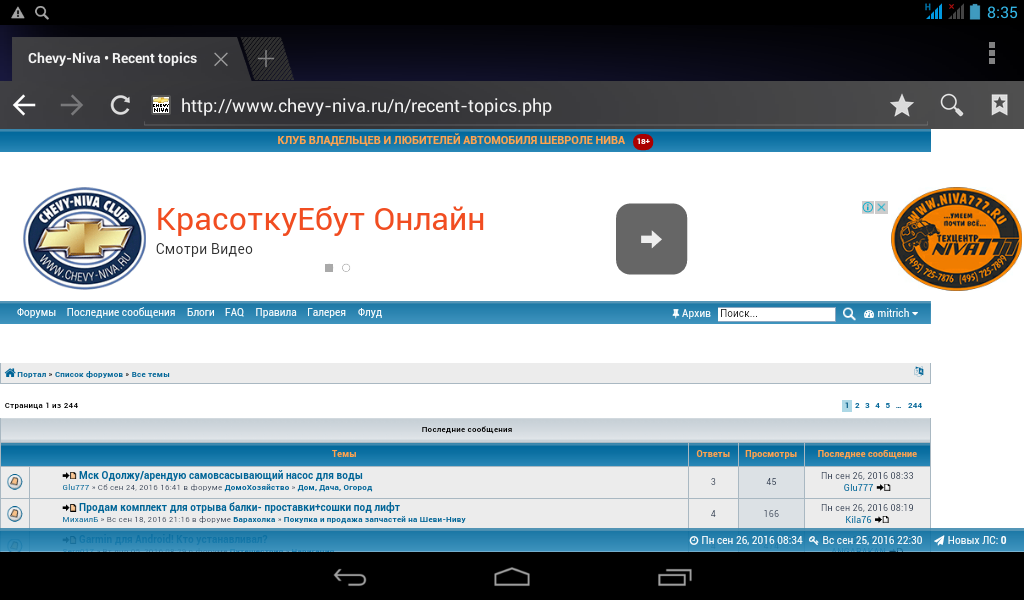Open the Архив menu item
1024x600 pixels.
tap(691, 314)
